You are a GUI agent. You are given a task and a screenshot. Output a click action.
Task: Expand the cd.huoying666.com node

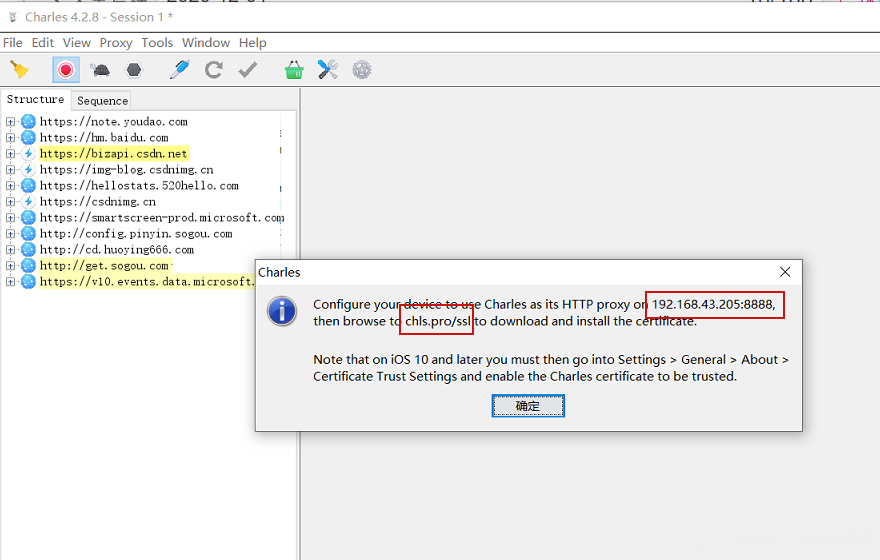coord(10,249)
